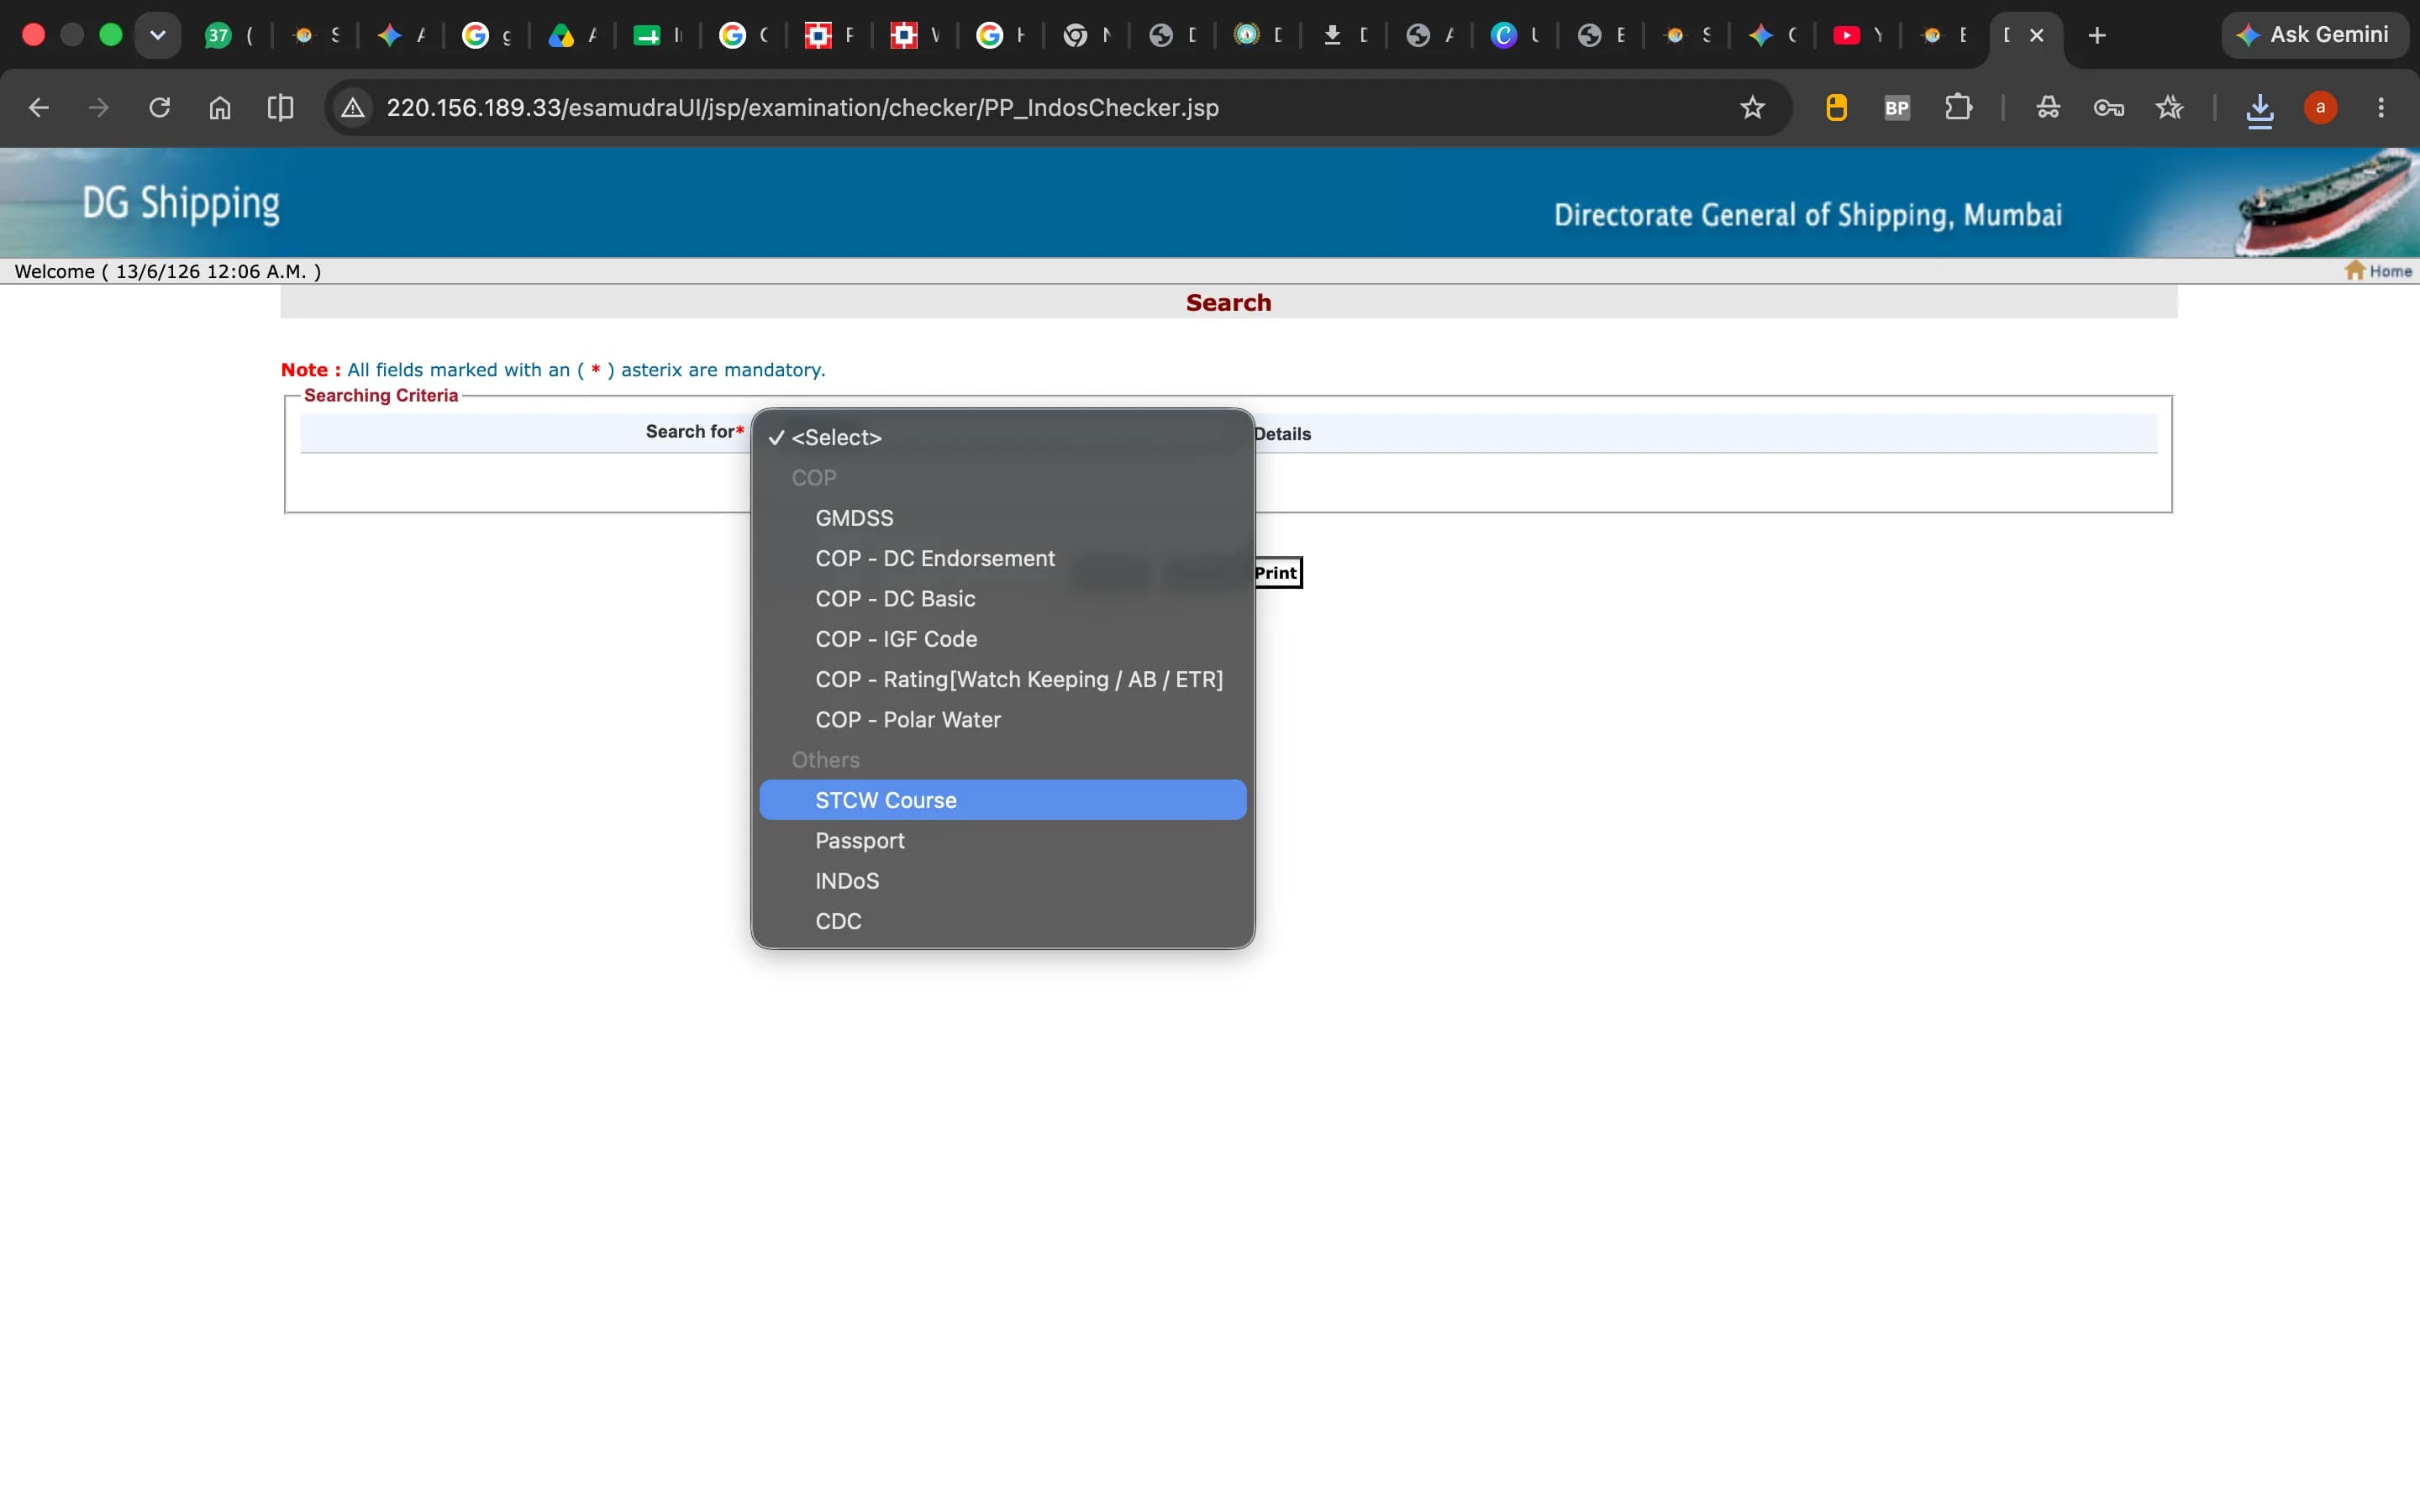Expand the tab search chevron
The height and width of the screenshot is (1512, 2420).
157,35
